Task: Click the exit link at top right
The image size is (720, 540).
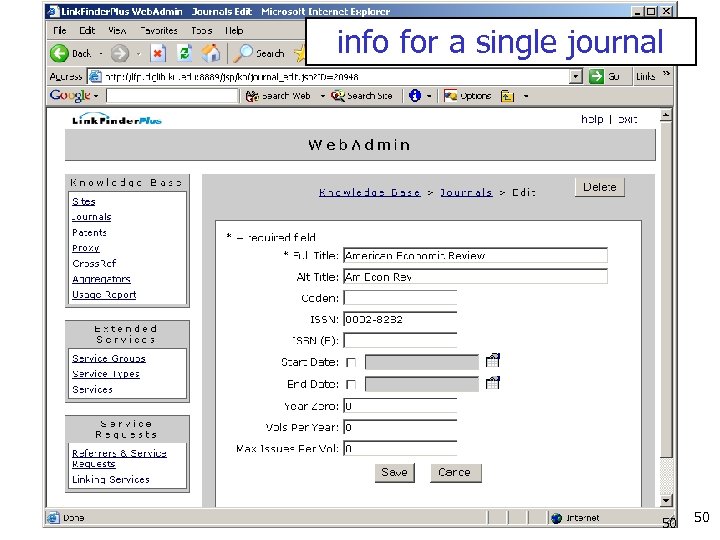Action: (x=627, y=119)
